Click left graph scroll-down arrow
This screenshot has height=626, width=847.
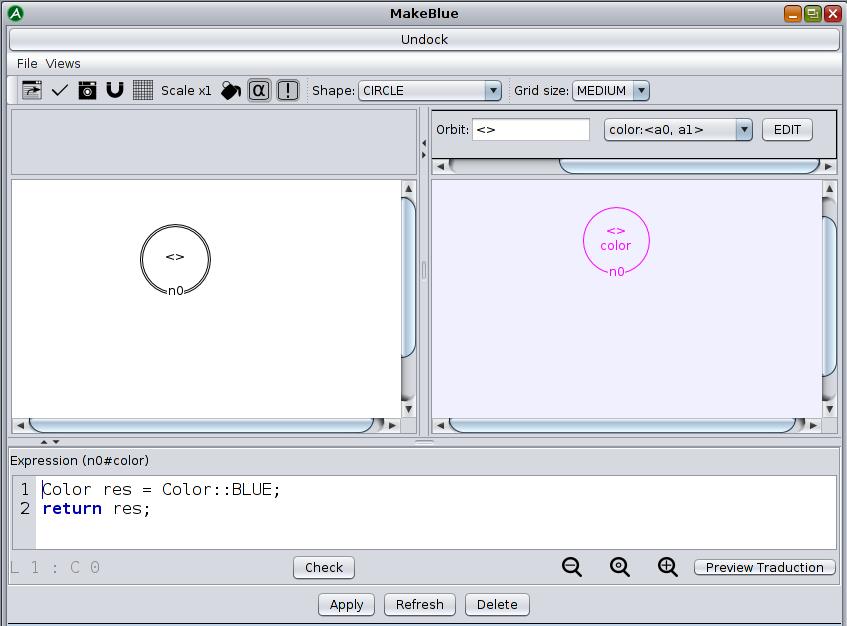pos(408,409)
